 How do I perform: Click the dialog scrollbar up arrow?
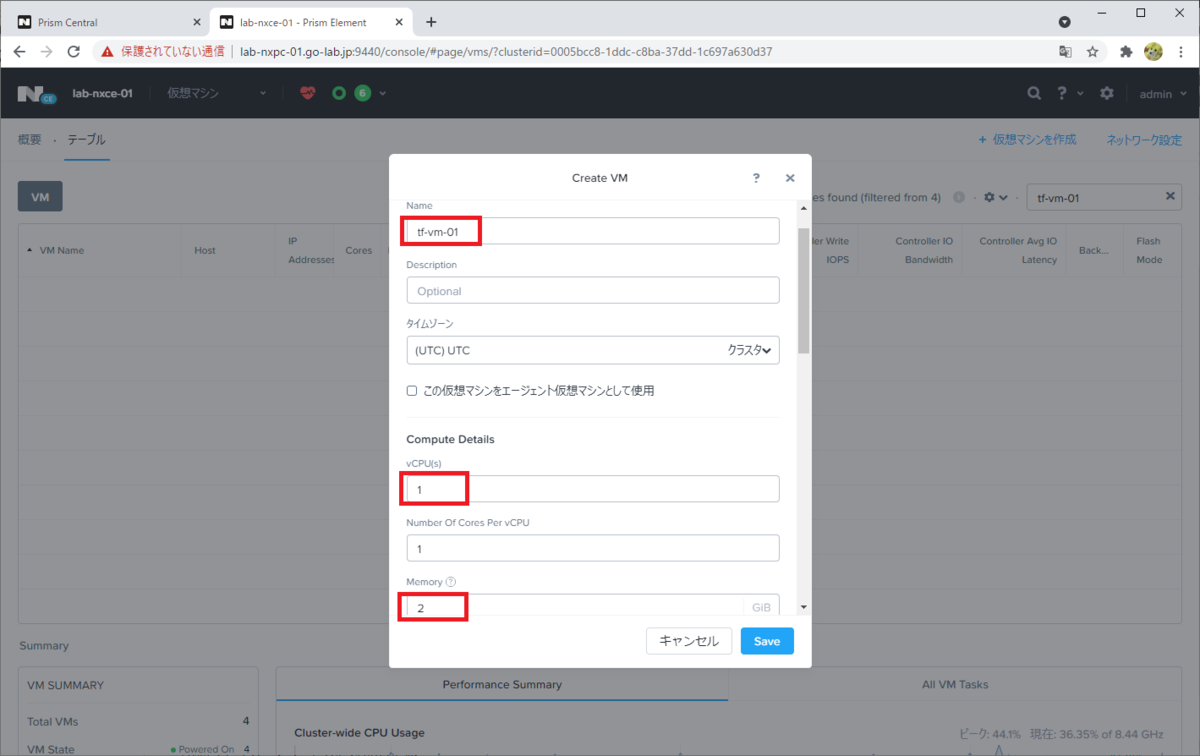pos(803,206)
